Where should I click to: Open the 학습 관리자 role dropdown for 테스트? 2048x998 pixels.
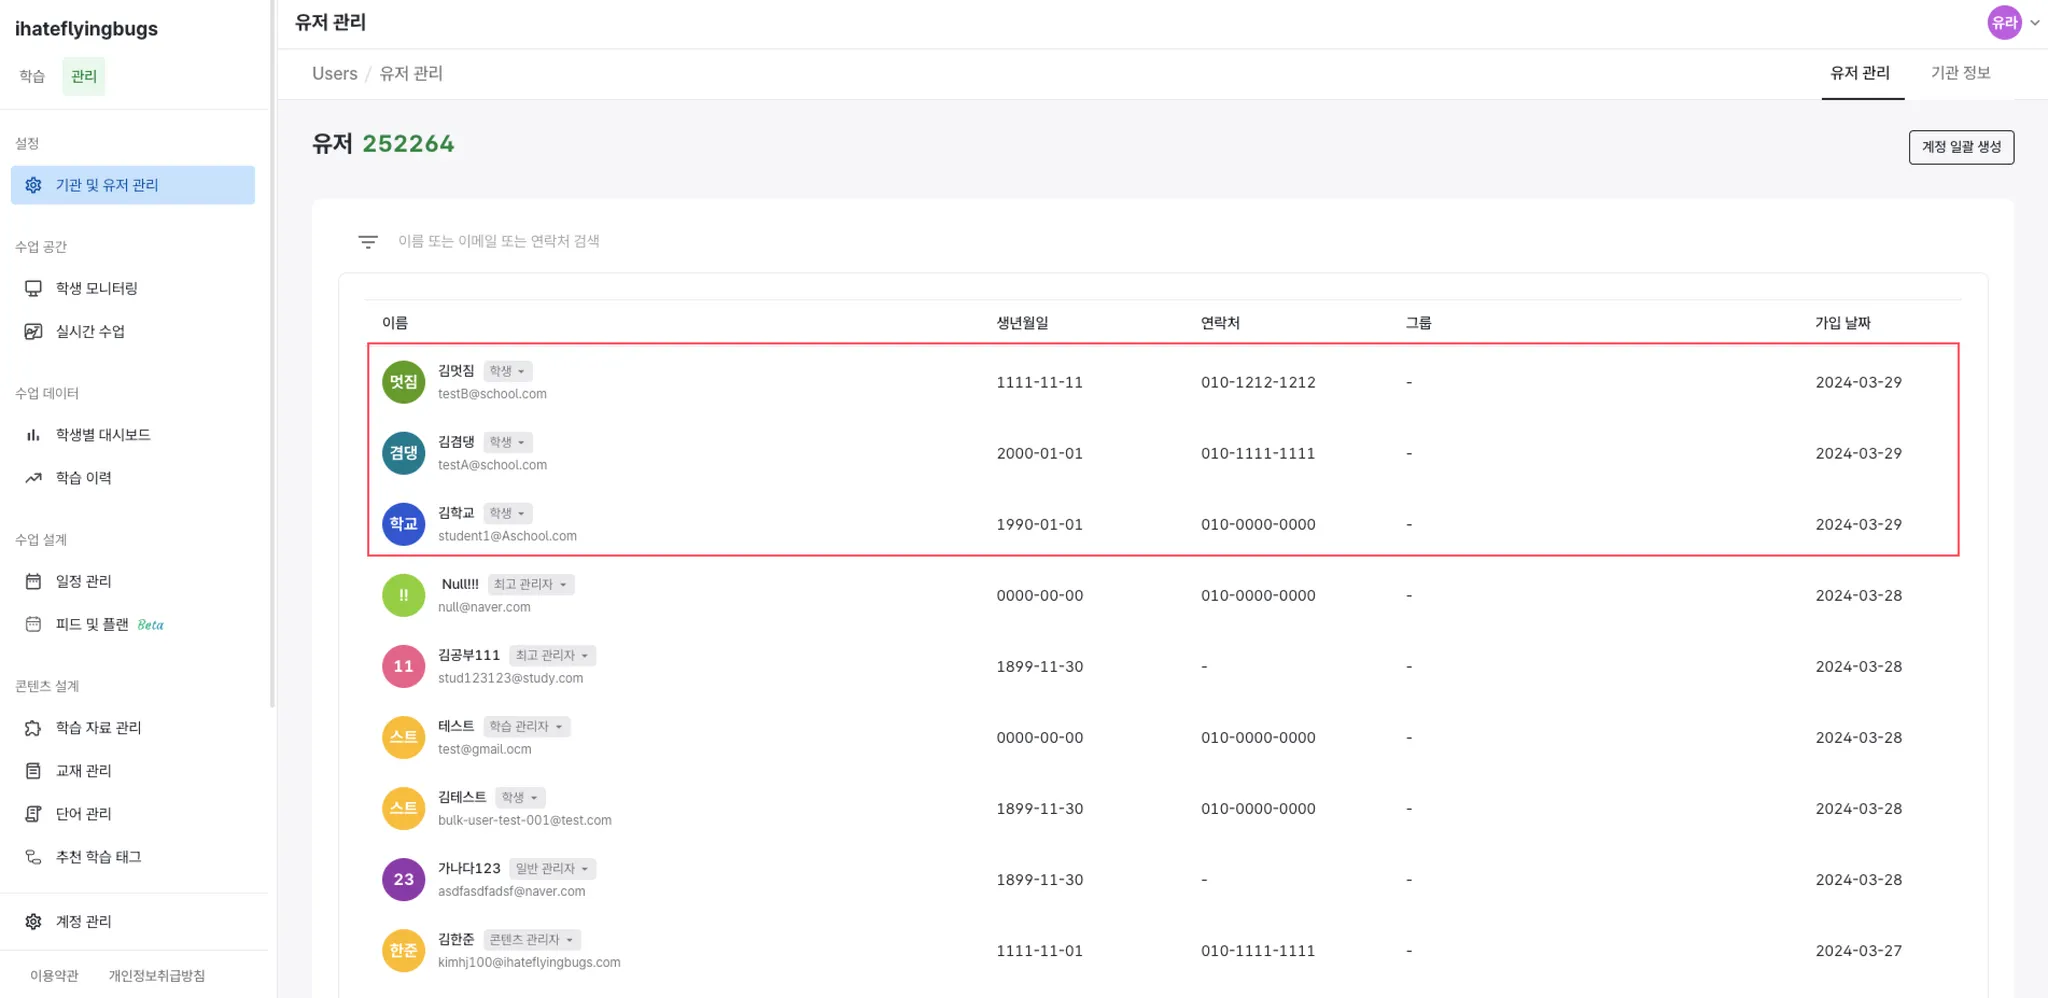tap(527, 726)
